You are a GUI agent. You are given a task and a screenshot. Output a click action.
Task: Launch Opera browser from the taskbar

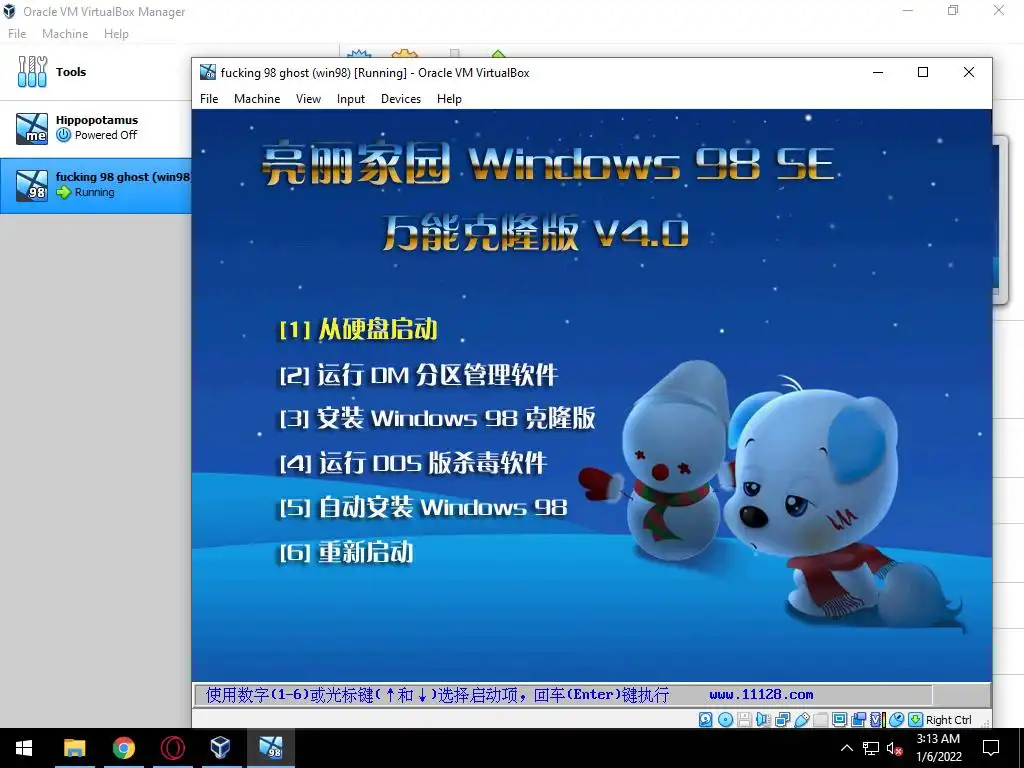(x=172, y=748)
